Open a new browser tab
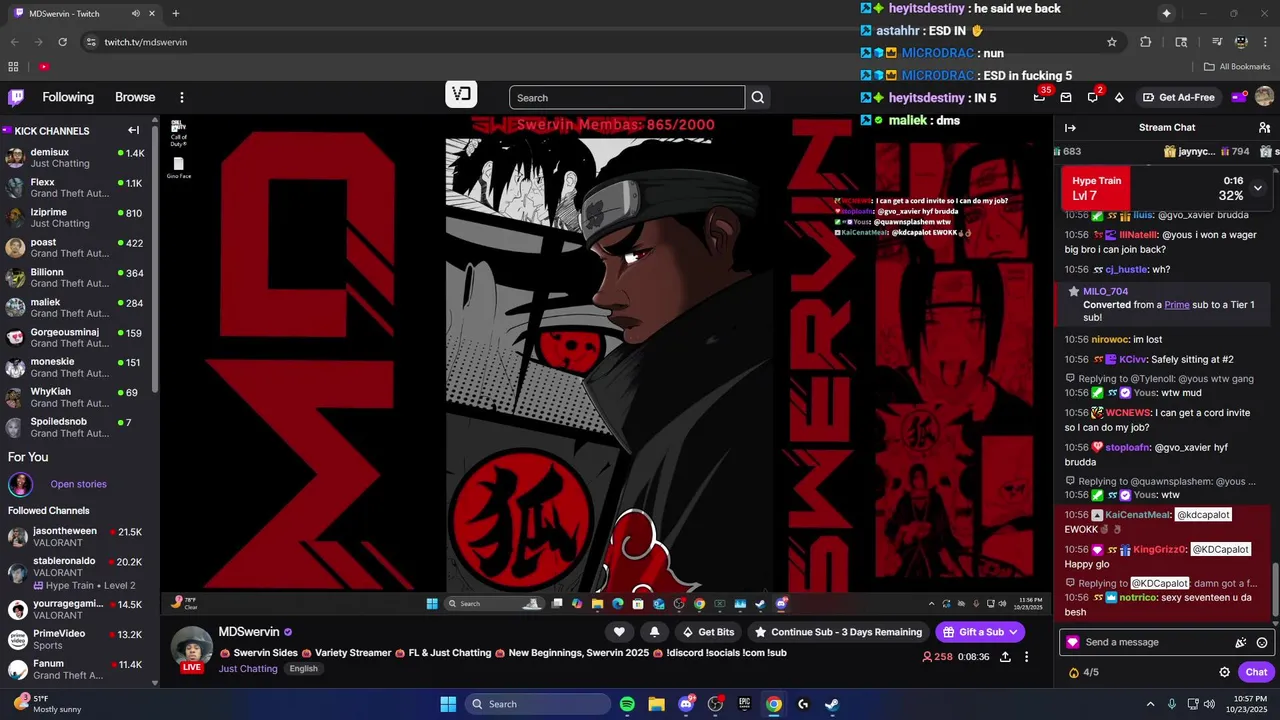The image size is (1280, 720). [x=175, y=14]
